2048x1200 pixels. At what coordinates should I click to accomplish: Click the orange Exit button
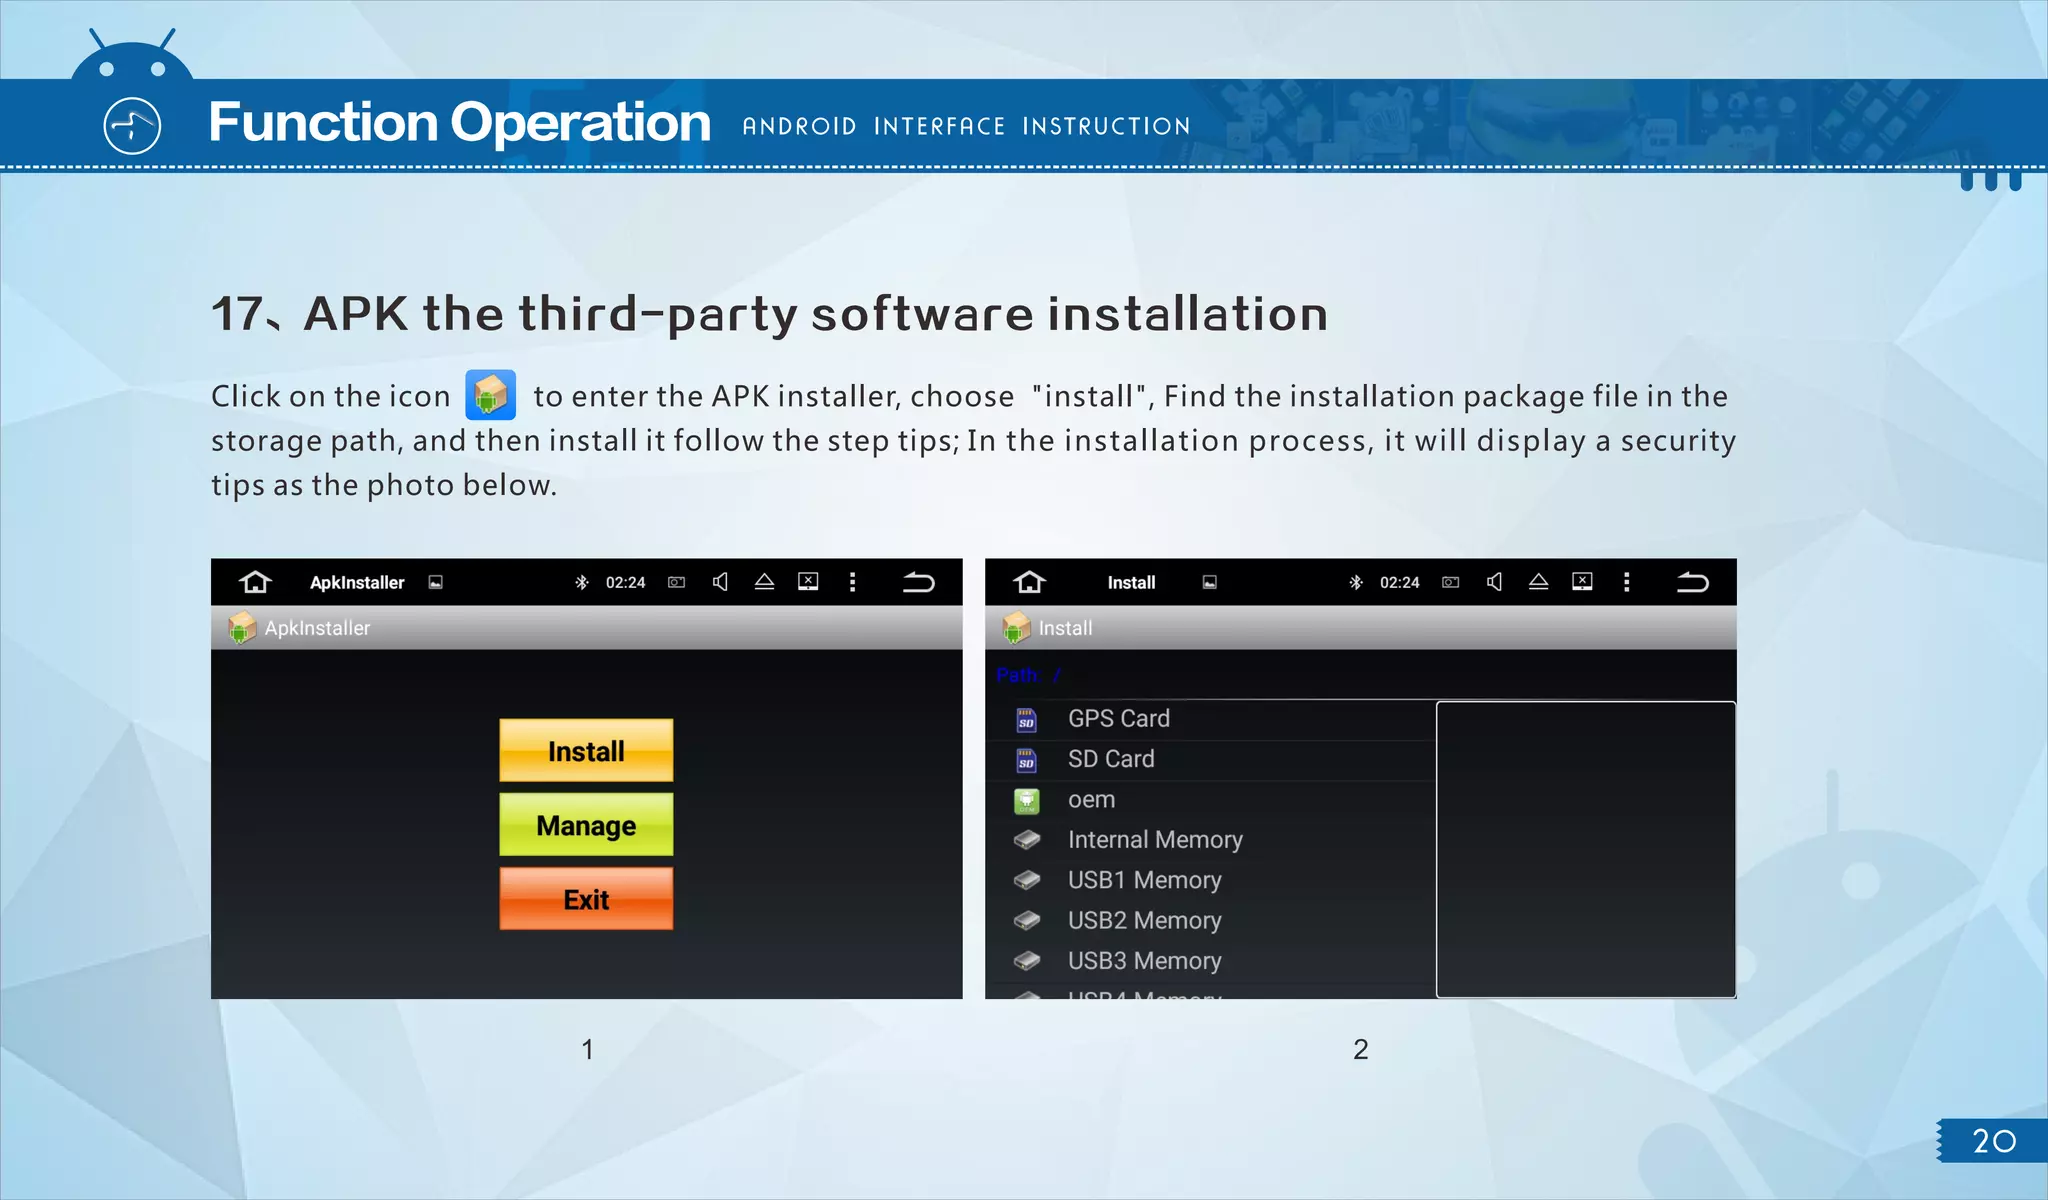tap(586, 898)
